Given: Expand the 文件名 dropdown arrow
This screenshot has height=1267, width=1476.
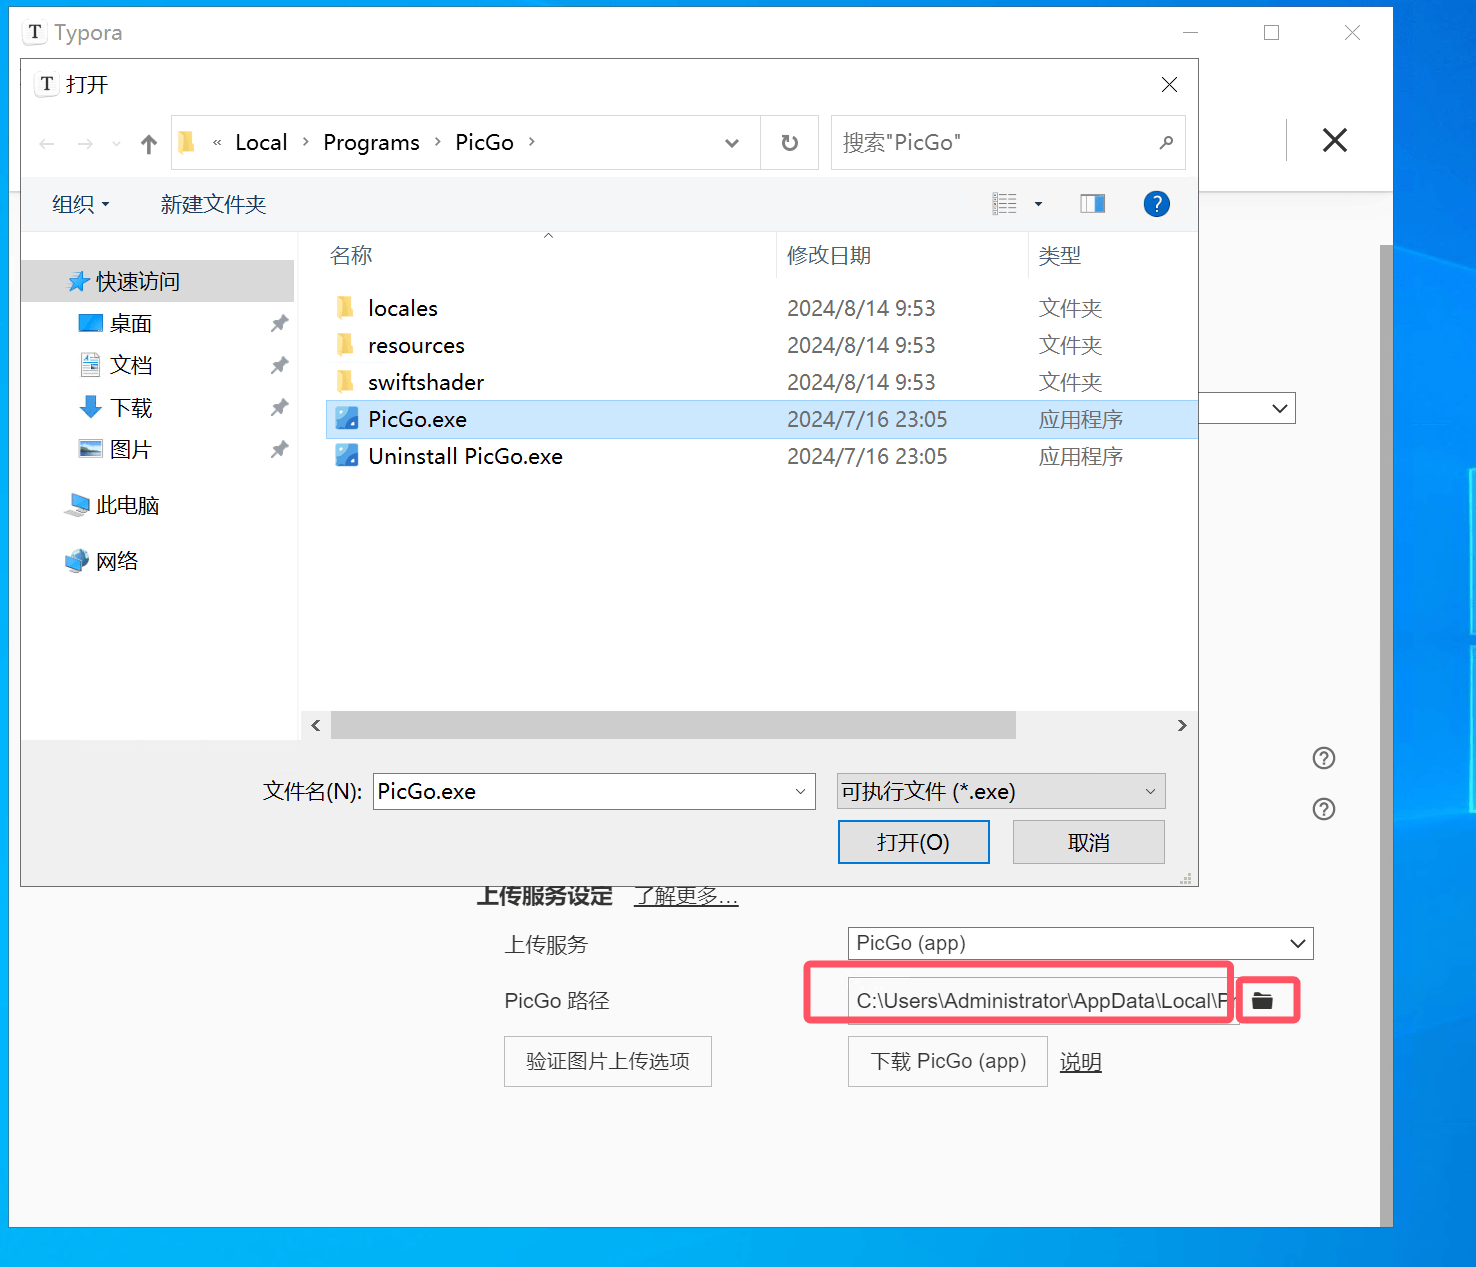Looking at the screenshot, I should 800,791.
